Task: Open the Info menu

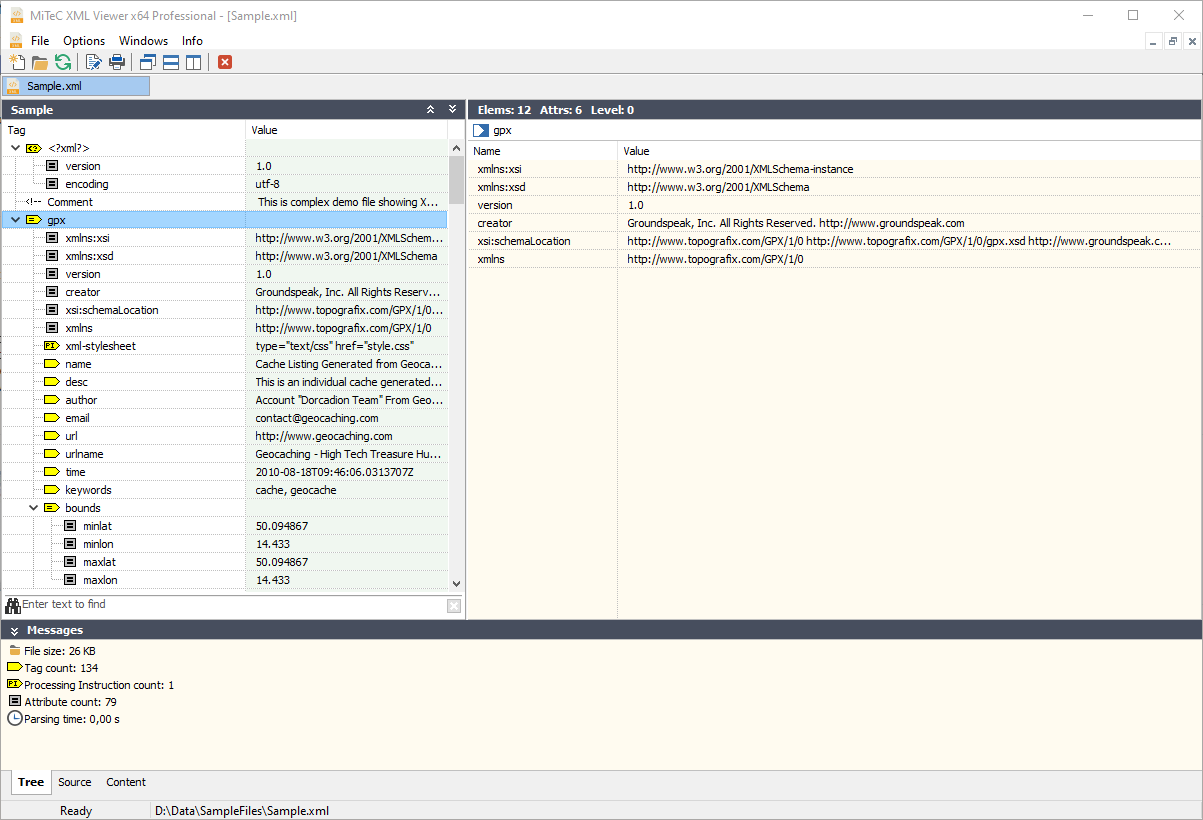Action: pos(192,41)
